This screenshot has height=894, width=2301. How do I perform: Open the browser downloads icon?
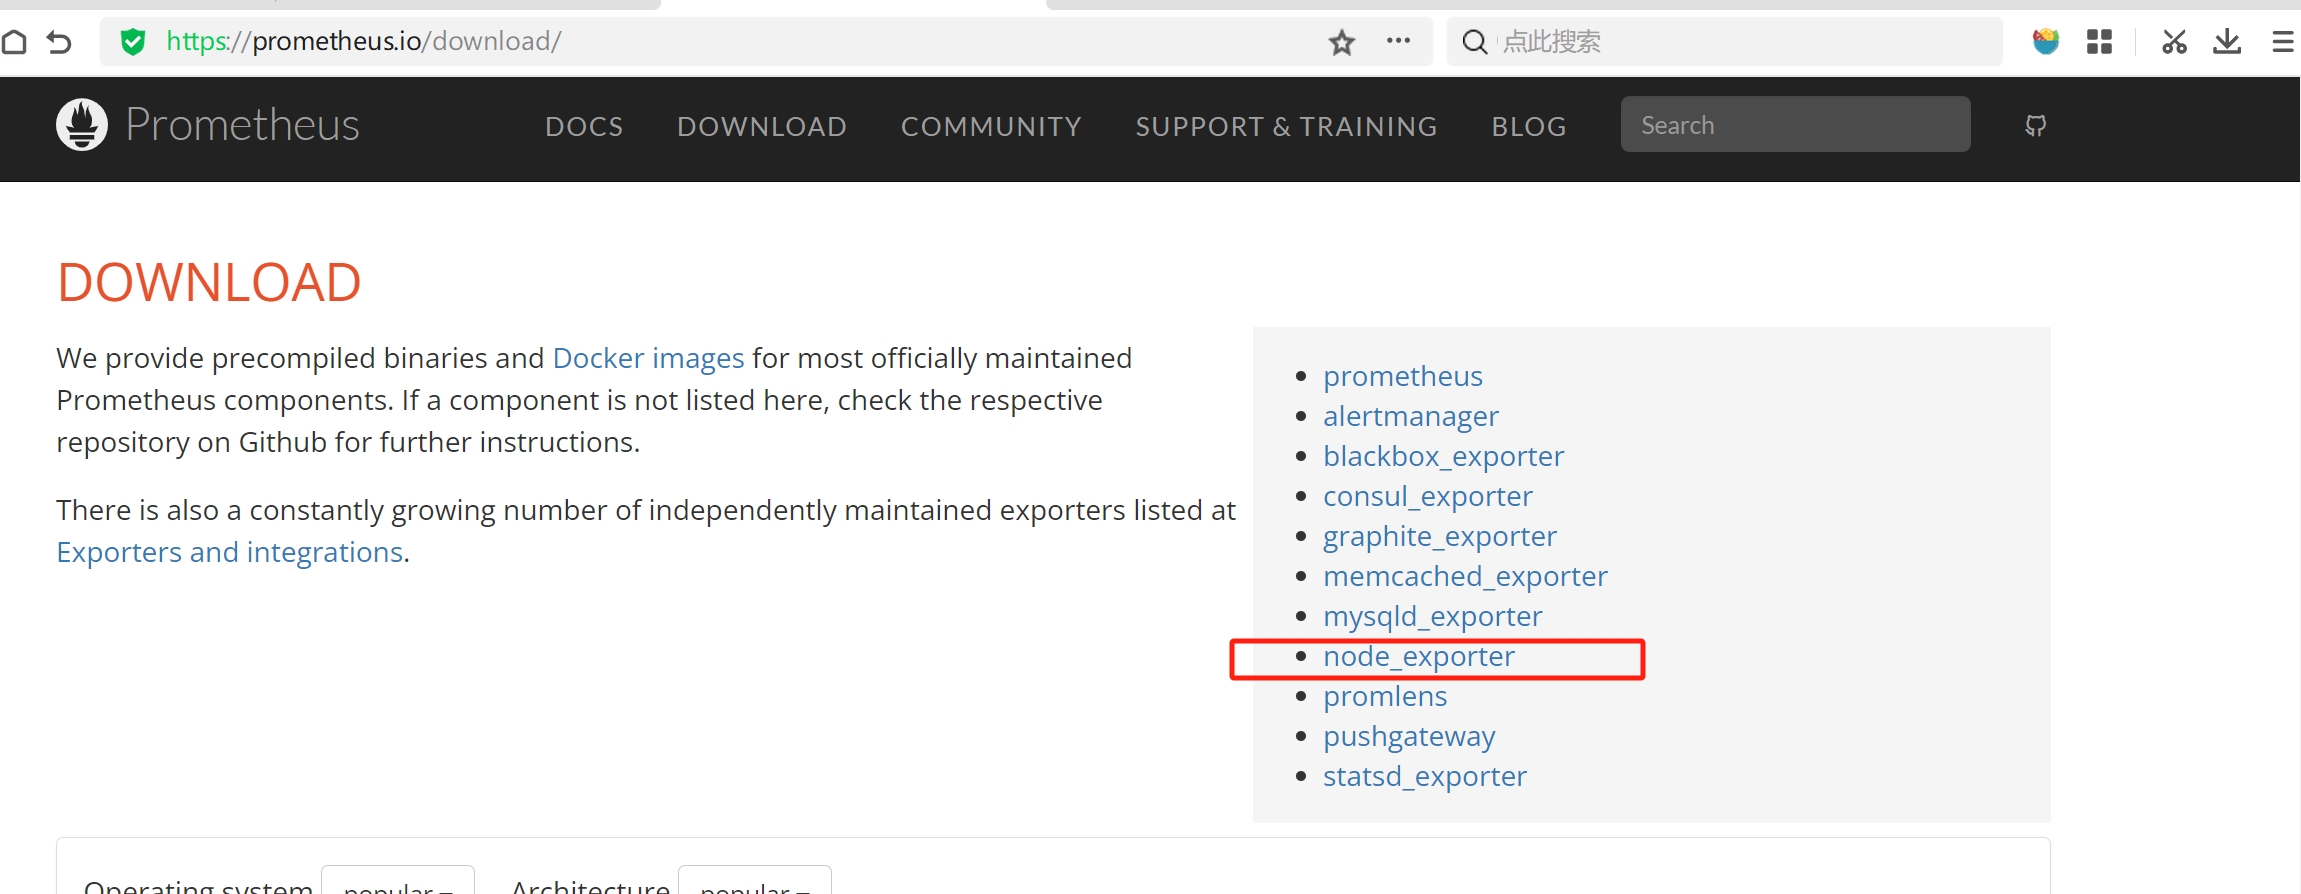pos(2227,42)
